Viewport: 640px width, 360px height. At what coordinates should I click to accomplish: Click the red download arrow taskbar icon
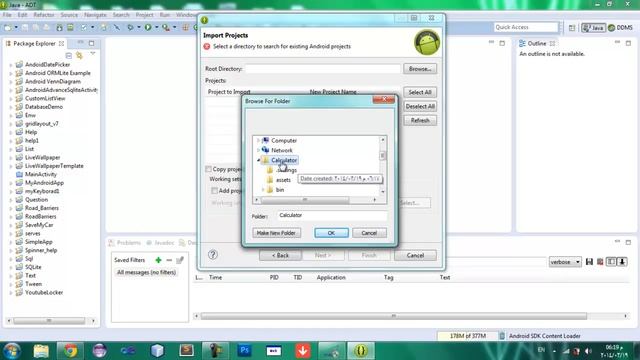point(303,351)
